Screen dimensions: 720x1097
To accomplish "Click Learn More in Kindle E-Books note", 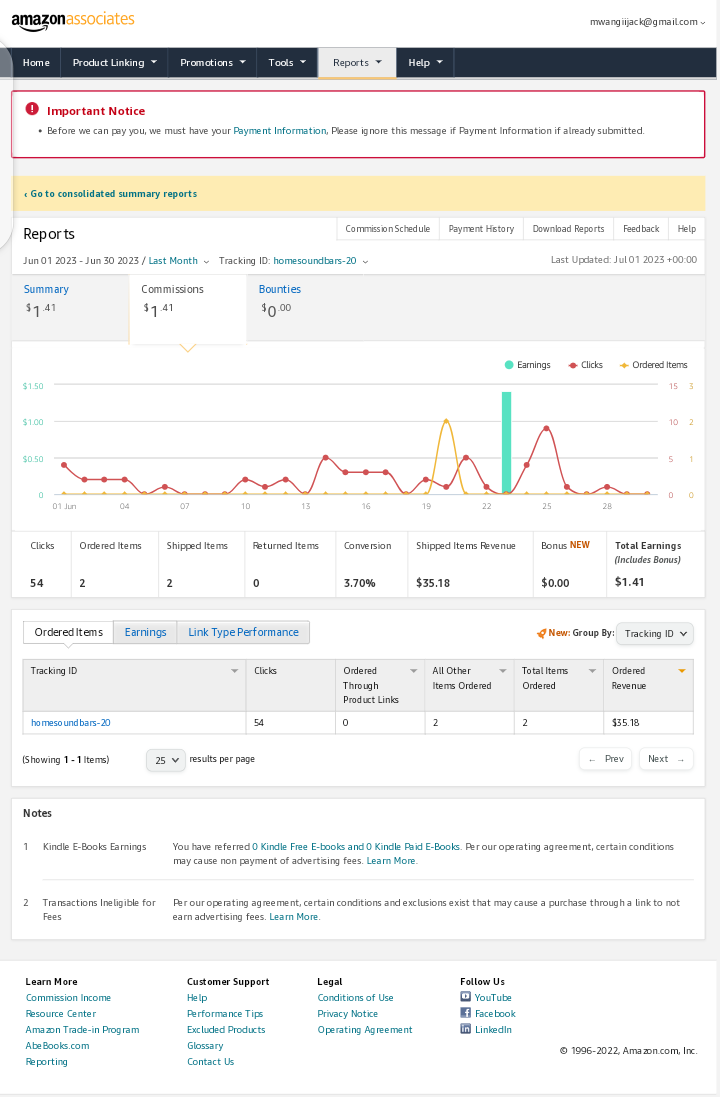I will coord(391,861).
